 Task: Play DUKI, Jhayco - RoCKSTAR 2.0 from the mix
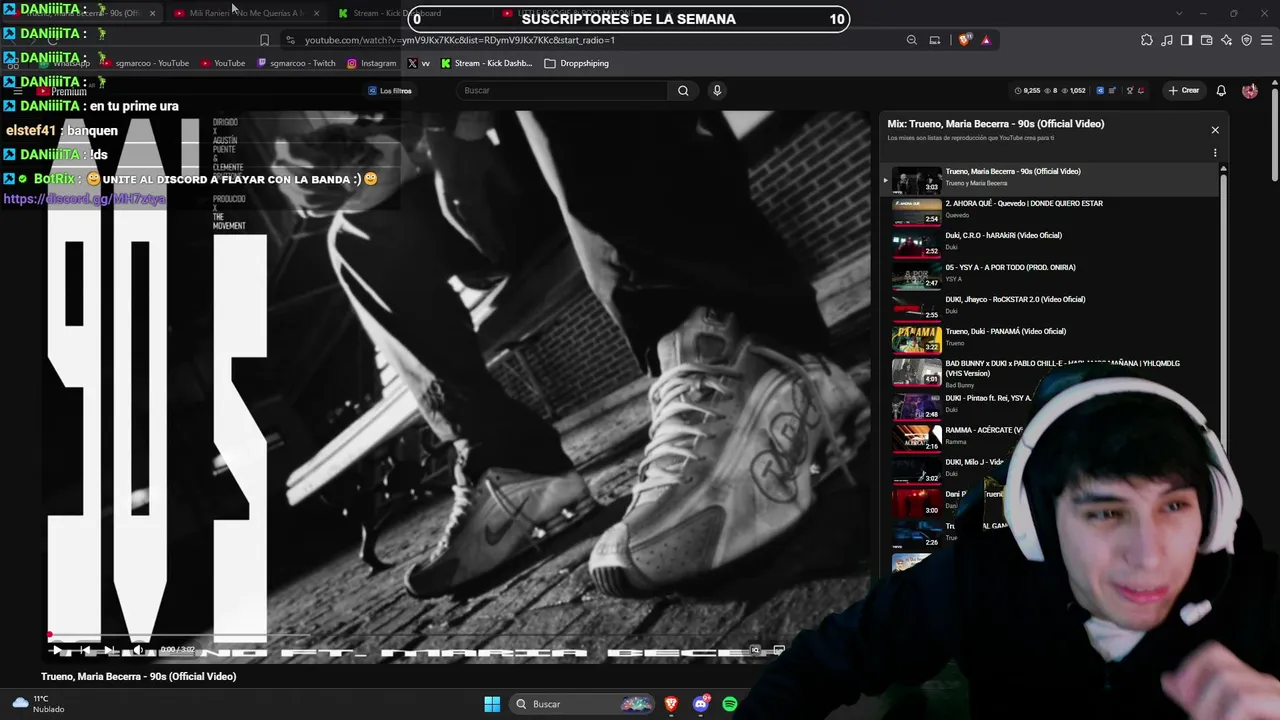pos(1050,309)
